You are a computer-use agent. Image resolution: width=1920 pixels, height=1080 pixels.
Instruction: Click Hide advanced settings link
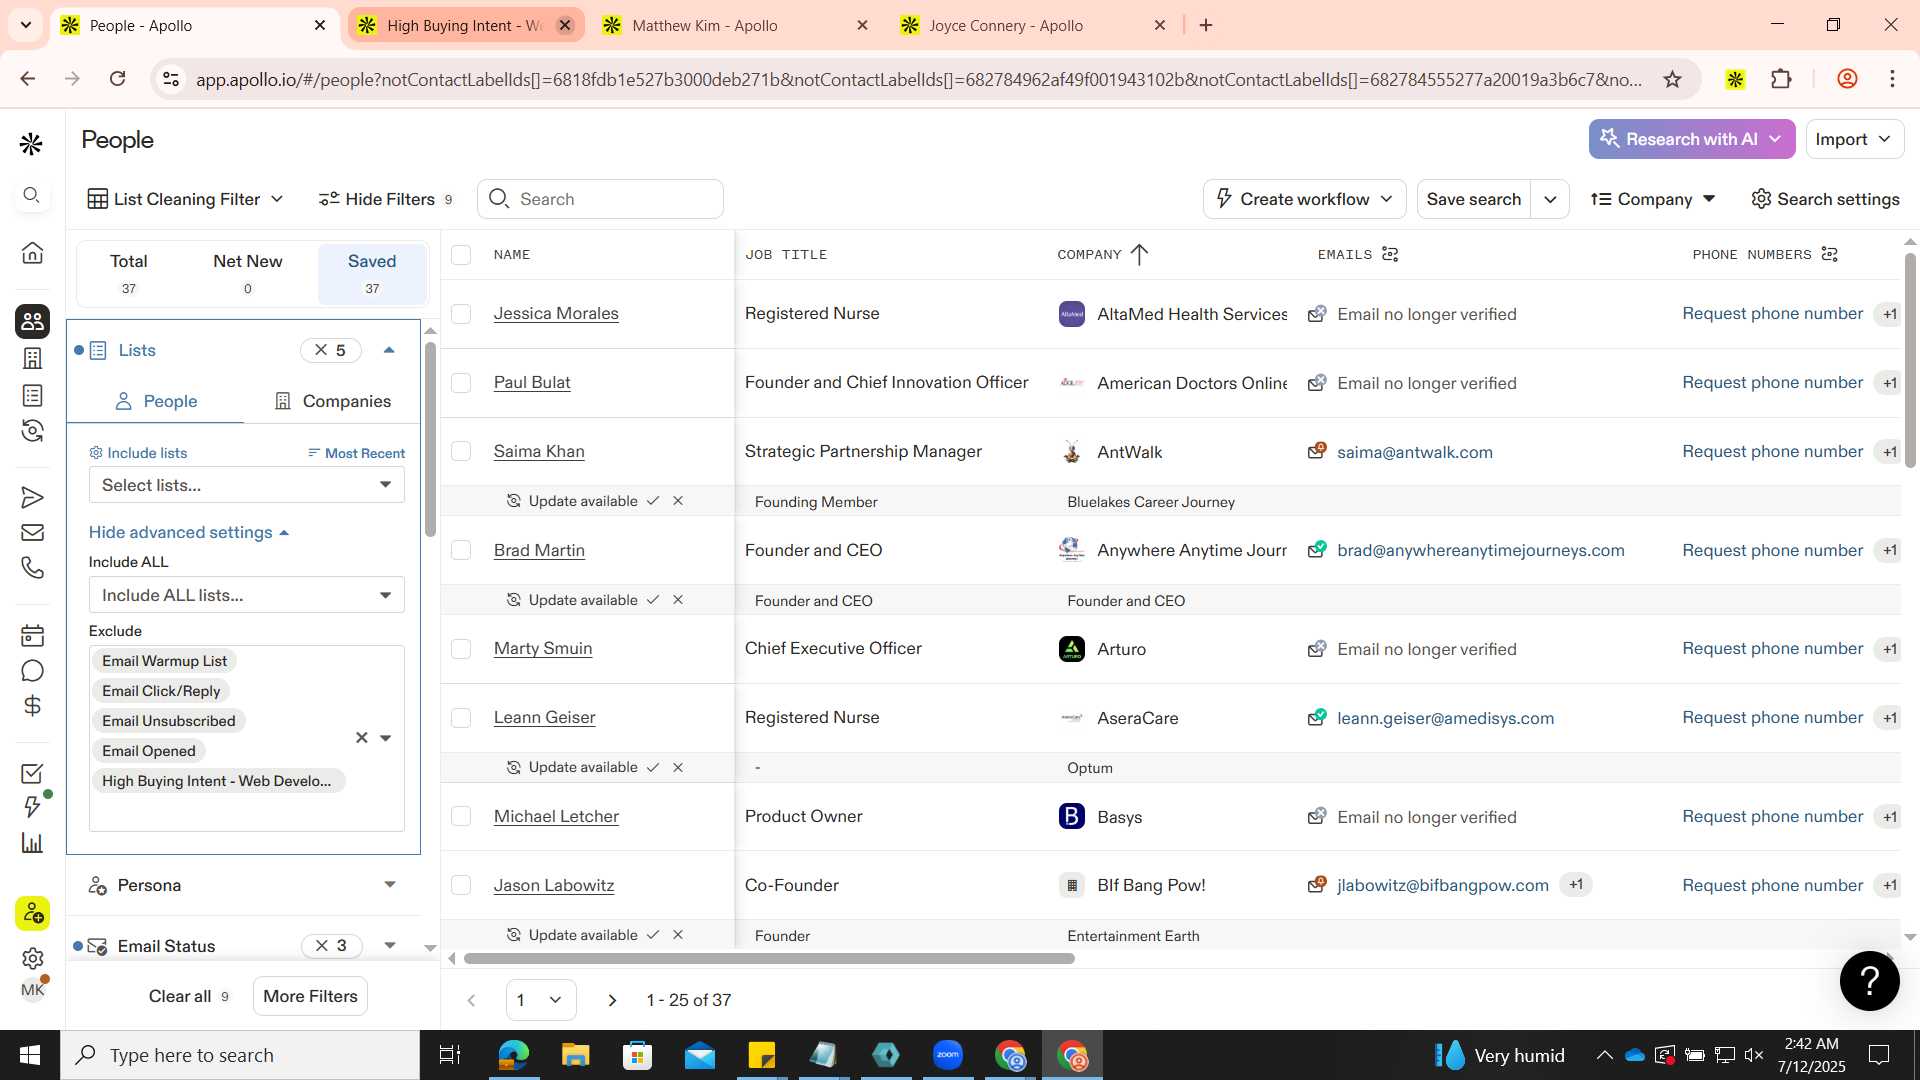point(188,533)
